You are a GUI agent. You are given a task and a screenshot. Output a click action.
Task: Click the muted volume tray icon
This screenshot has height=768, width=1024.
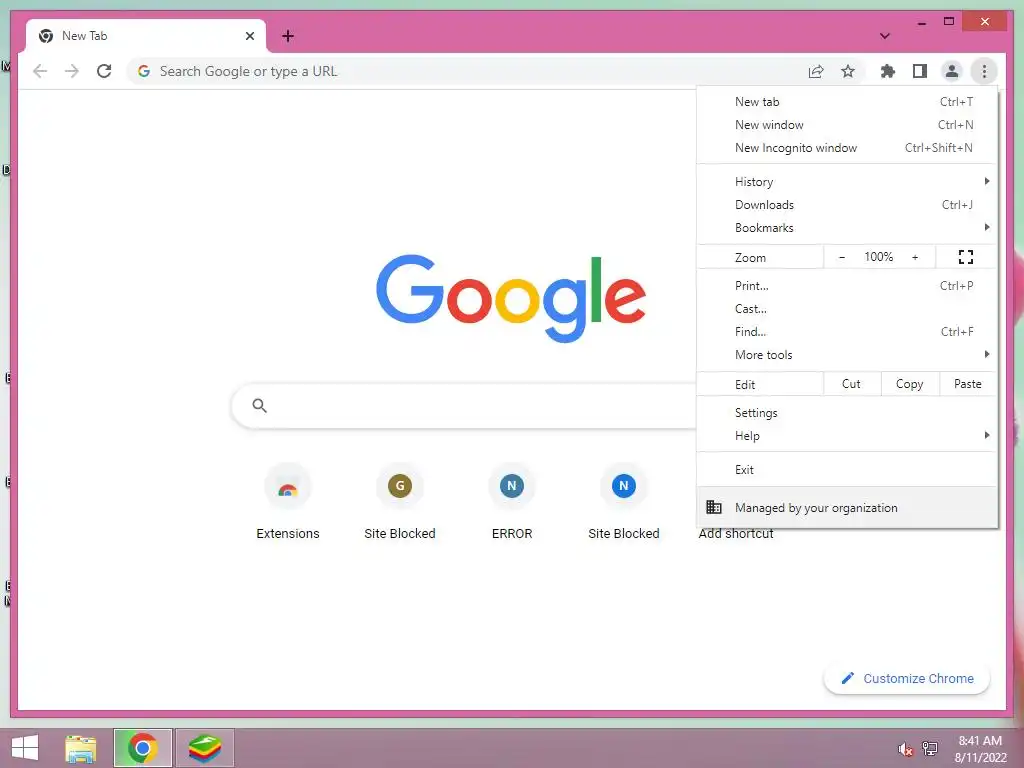905,749
